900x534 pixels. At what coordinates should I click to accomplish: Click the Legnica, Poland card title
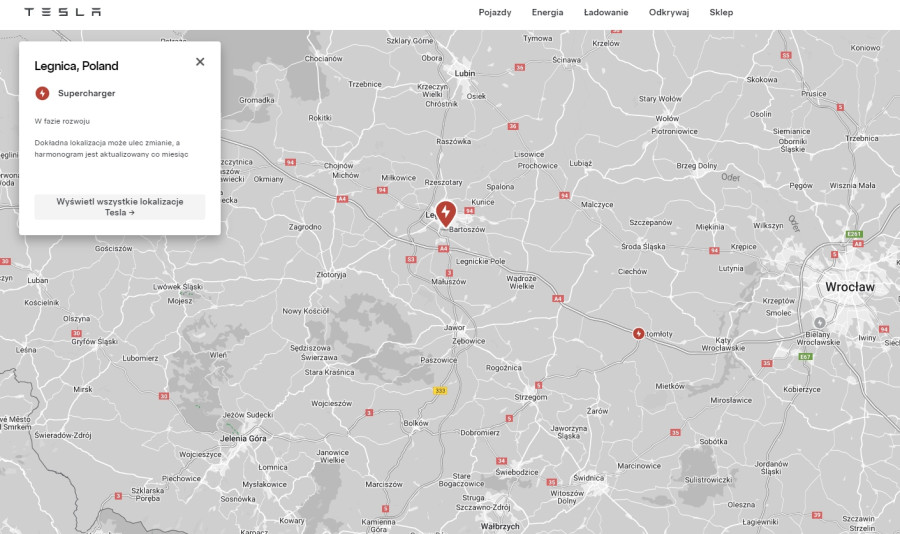[x=76, y=66]
